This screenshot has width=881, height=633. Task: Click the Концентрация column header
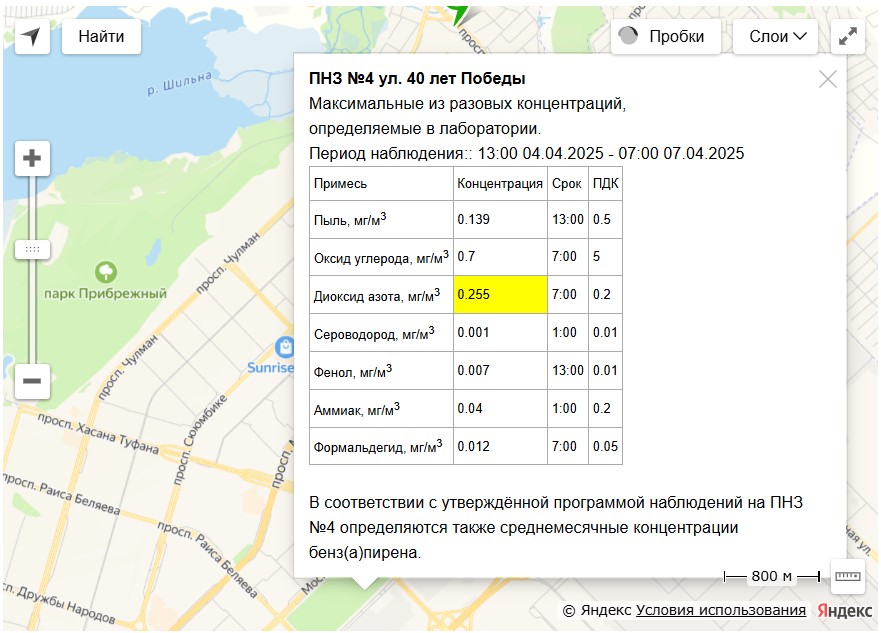(500, 184)
